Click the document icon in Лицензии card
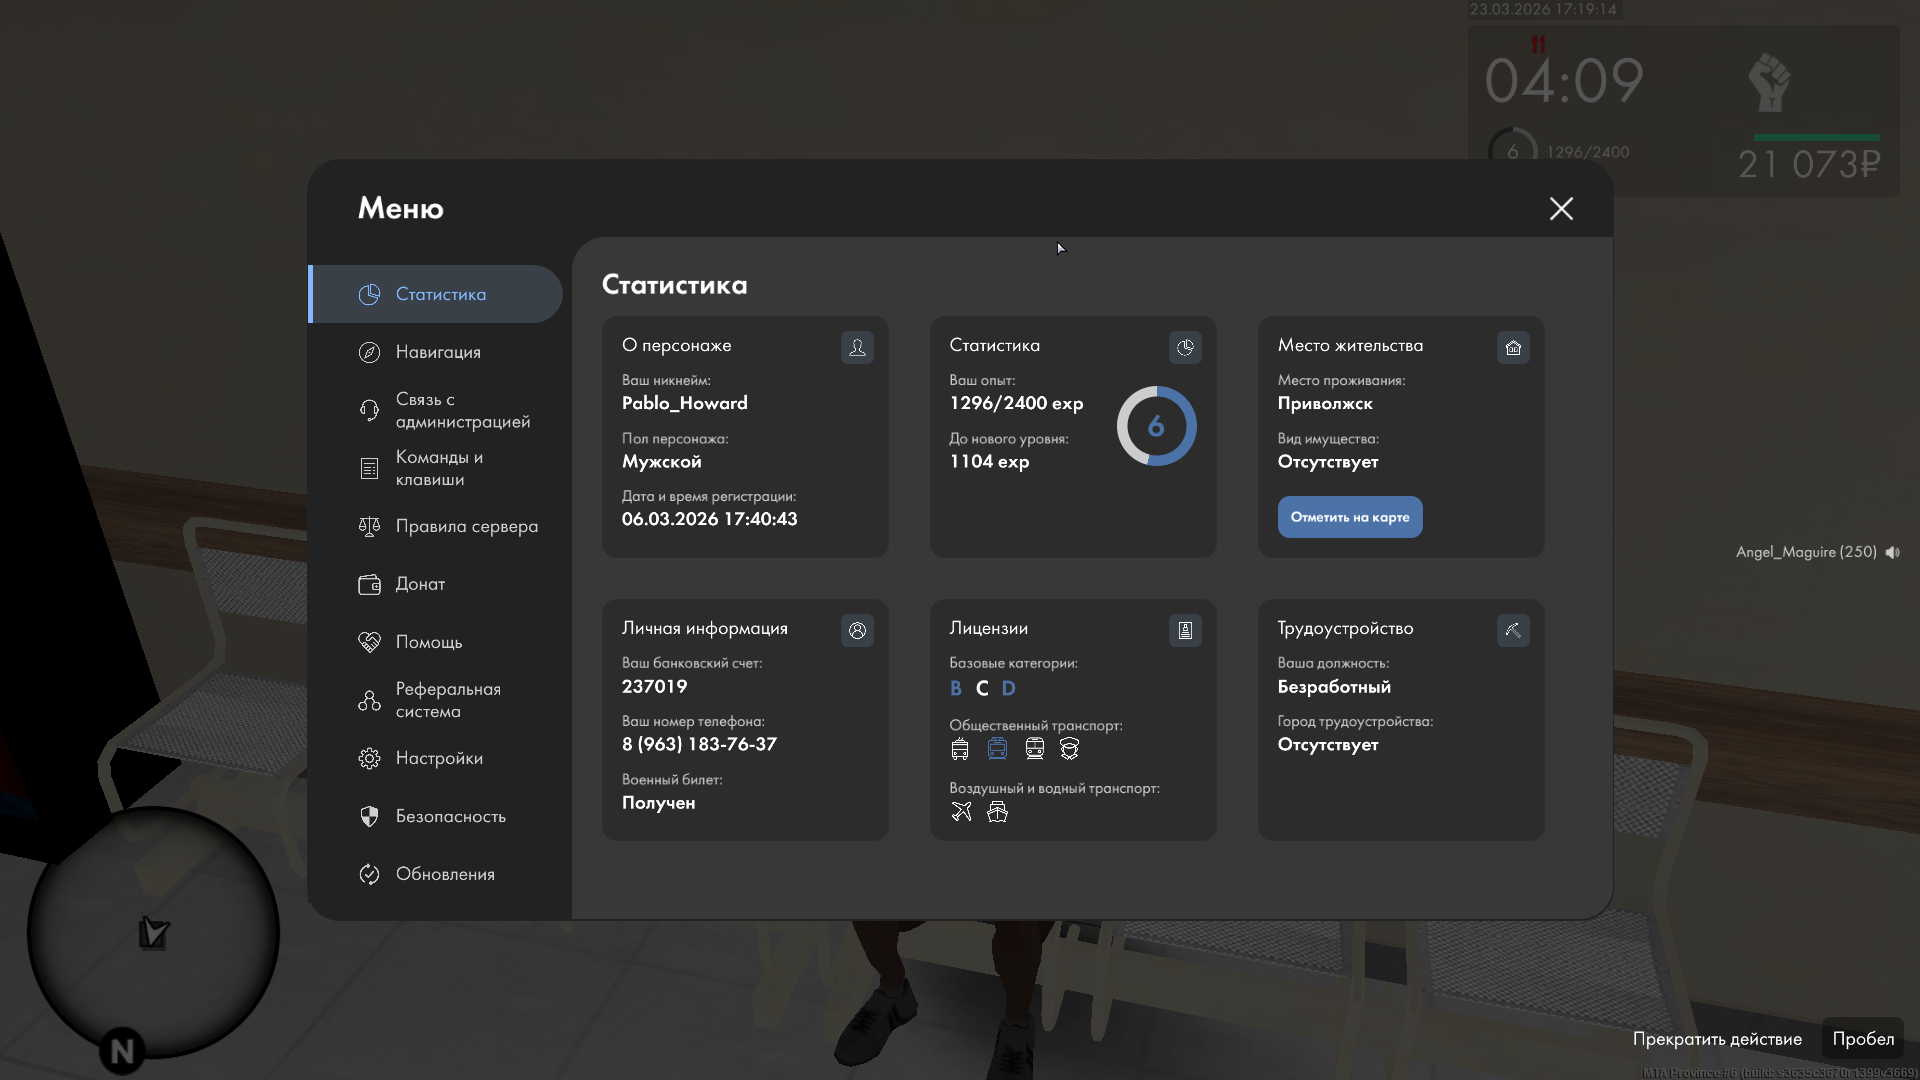Screen dimensions: 1920x1080 coord(1185,630)
